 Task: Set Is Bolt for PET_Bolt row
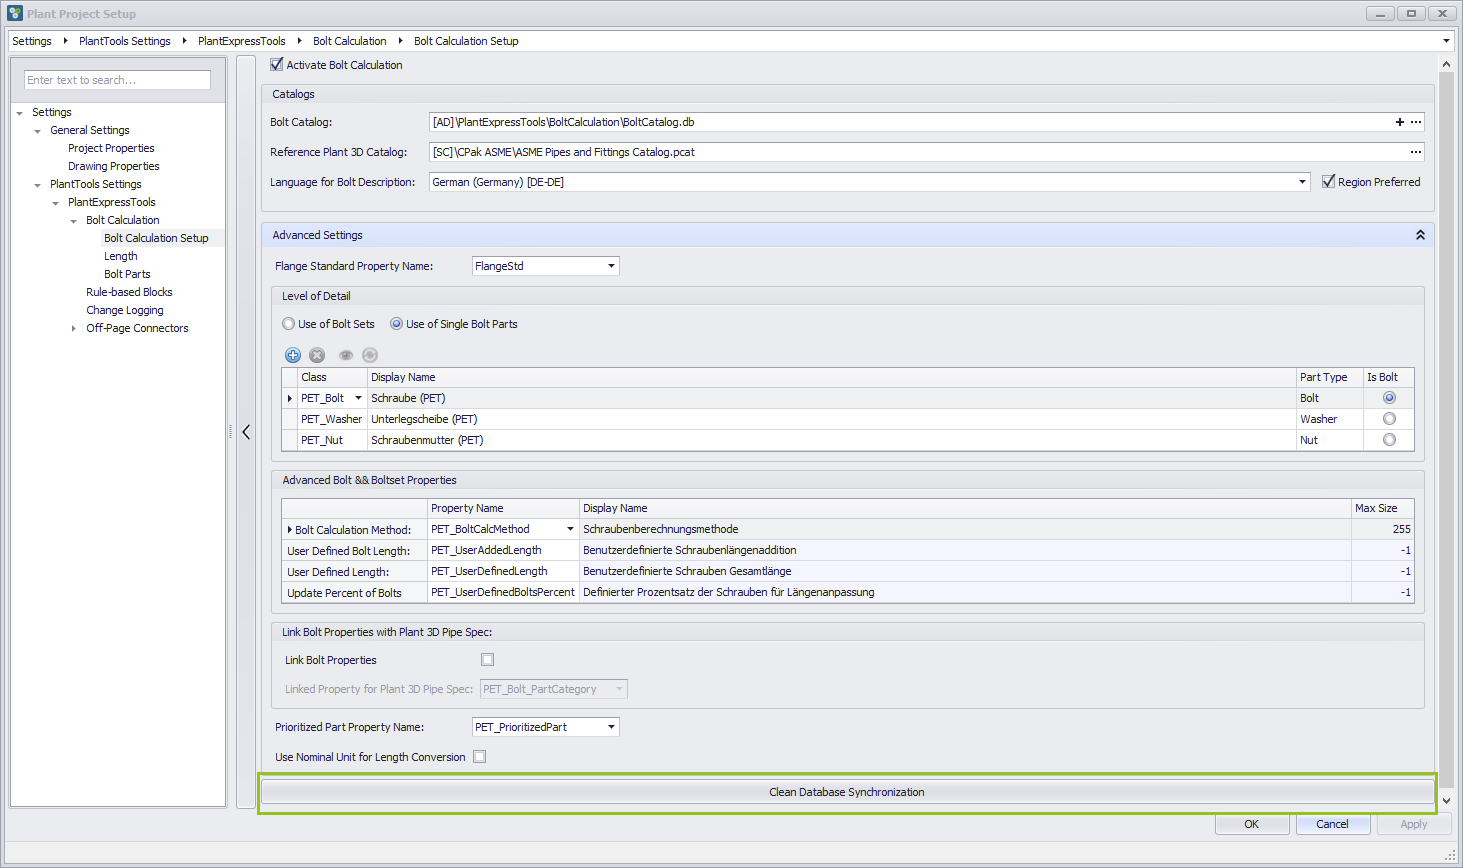(x=1389, y=398)
